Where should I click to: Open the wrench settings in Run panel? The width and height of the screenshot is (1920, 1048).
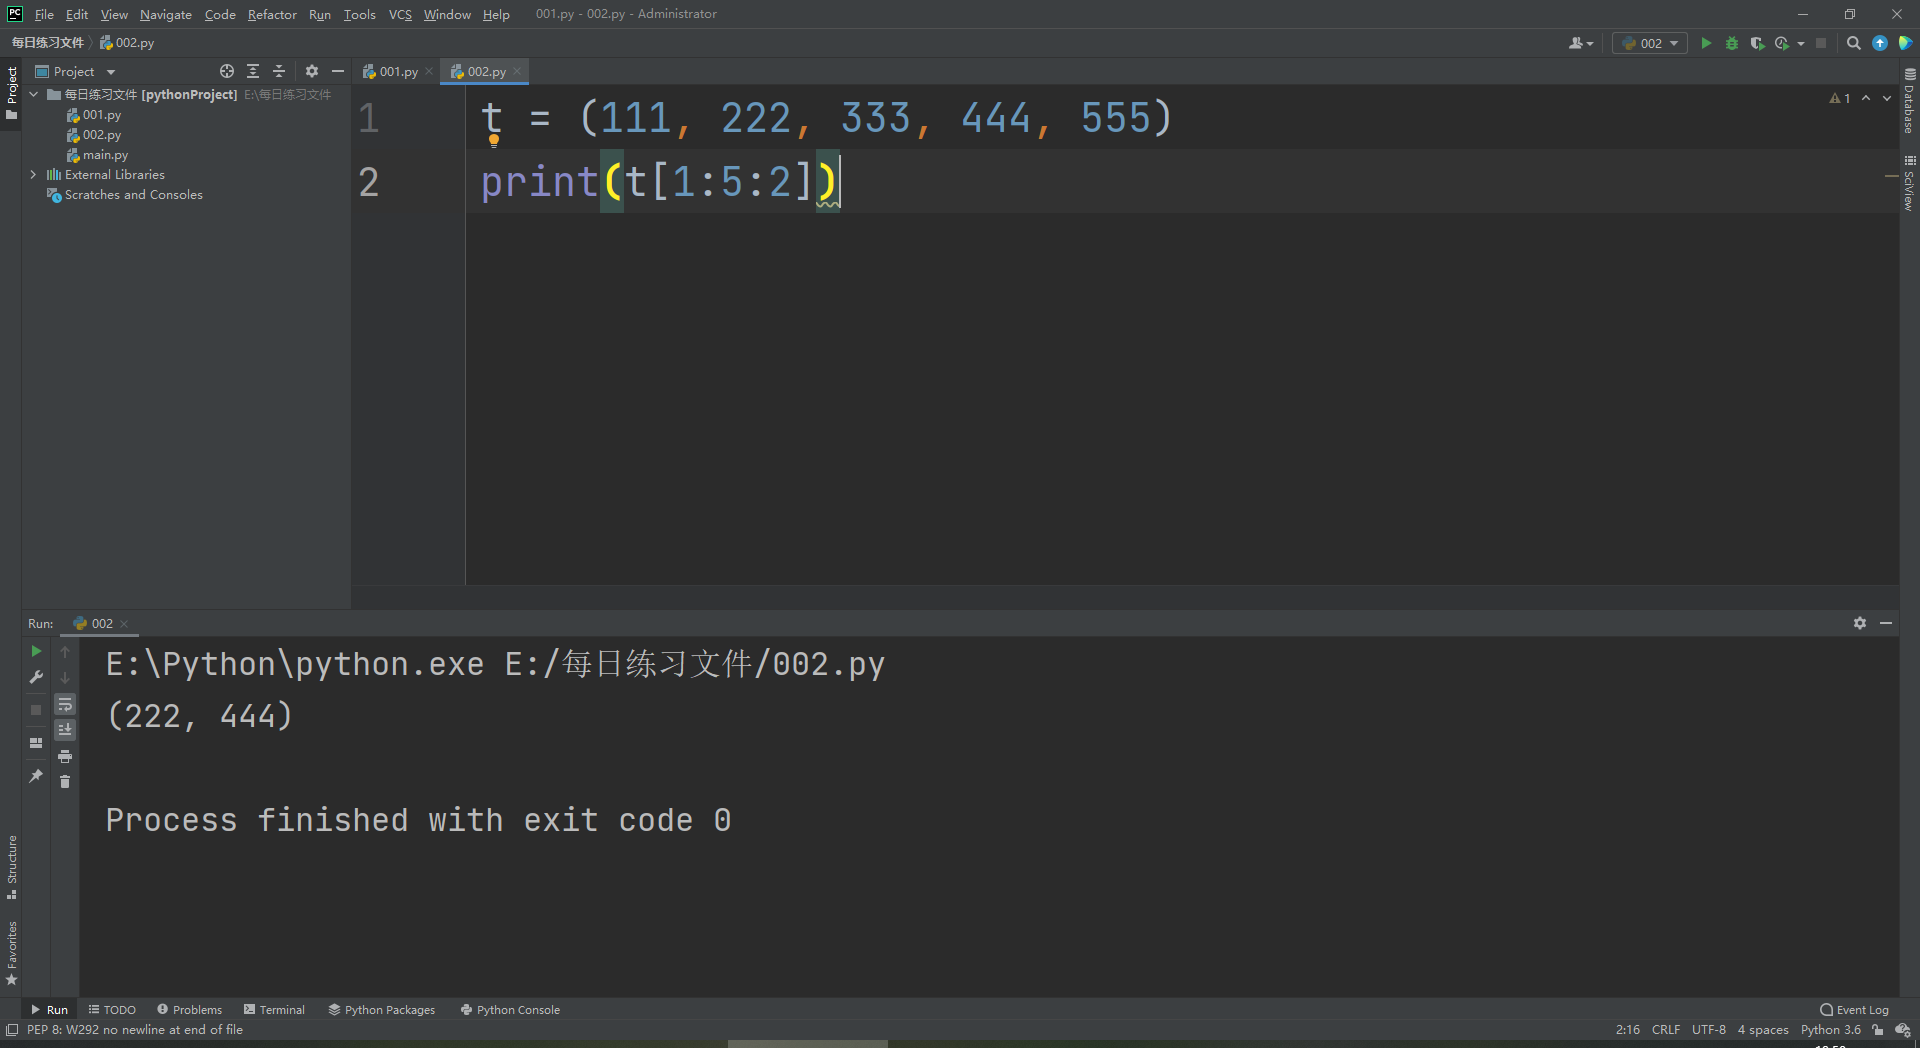coord(36,677)
